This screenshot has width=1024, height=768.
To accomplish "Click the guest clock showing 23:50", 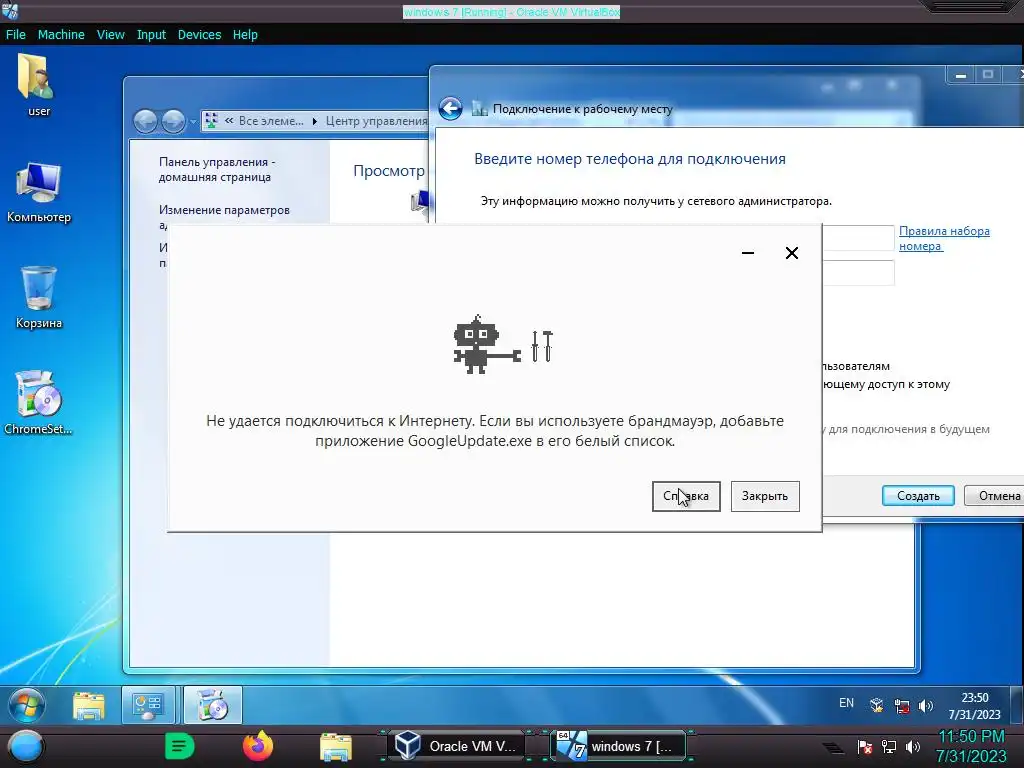I will tap(974, 706).
